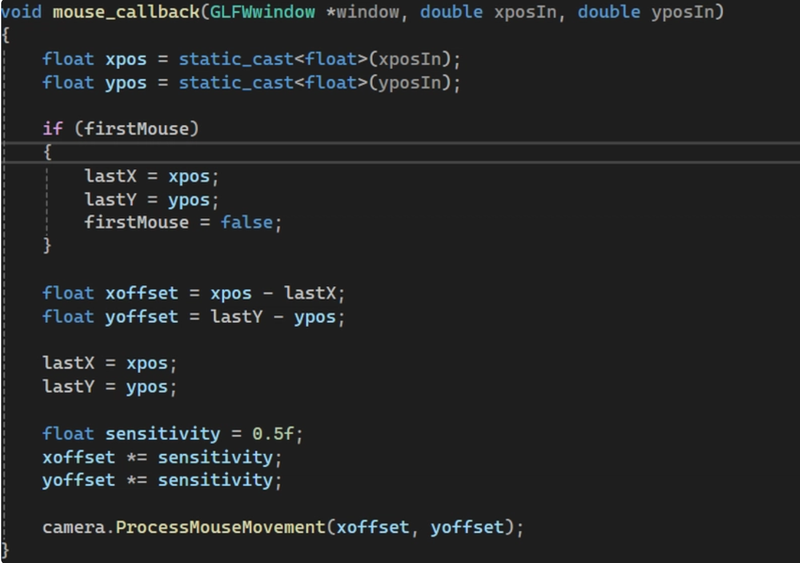Click the mouse_callback function name

pyautogui.click(x=127, y=12)
